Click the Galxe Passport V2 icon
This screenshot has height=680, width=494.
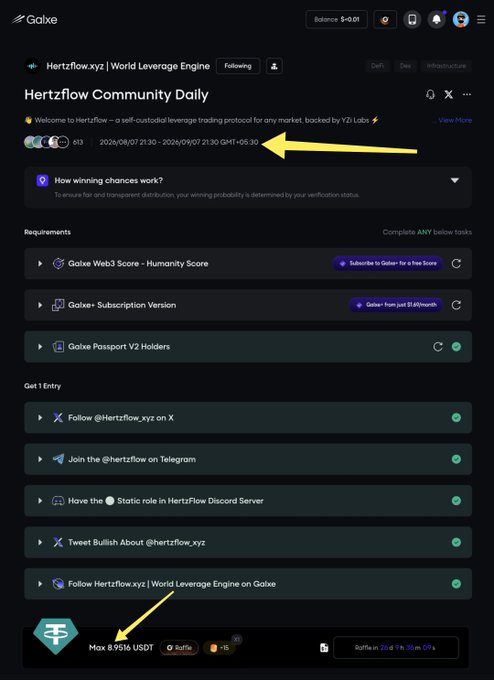click(58, 347)
